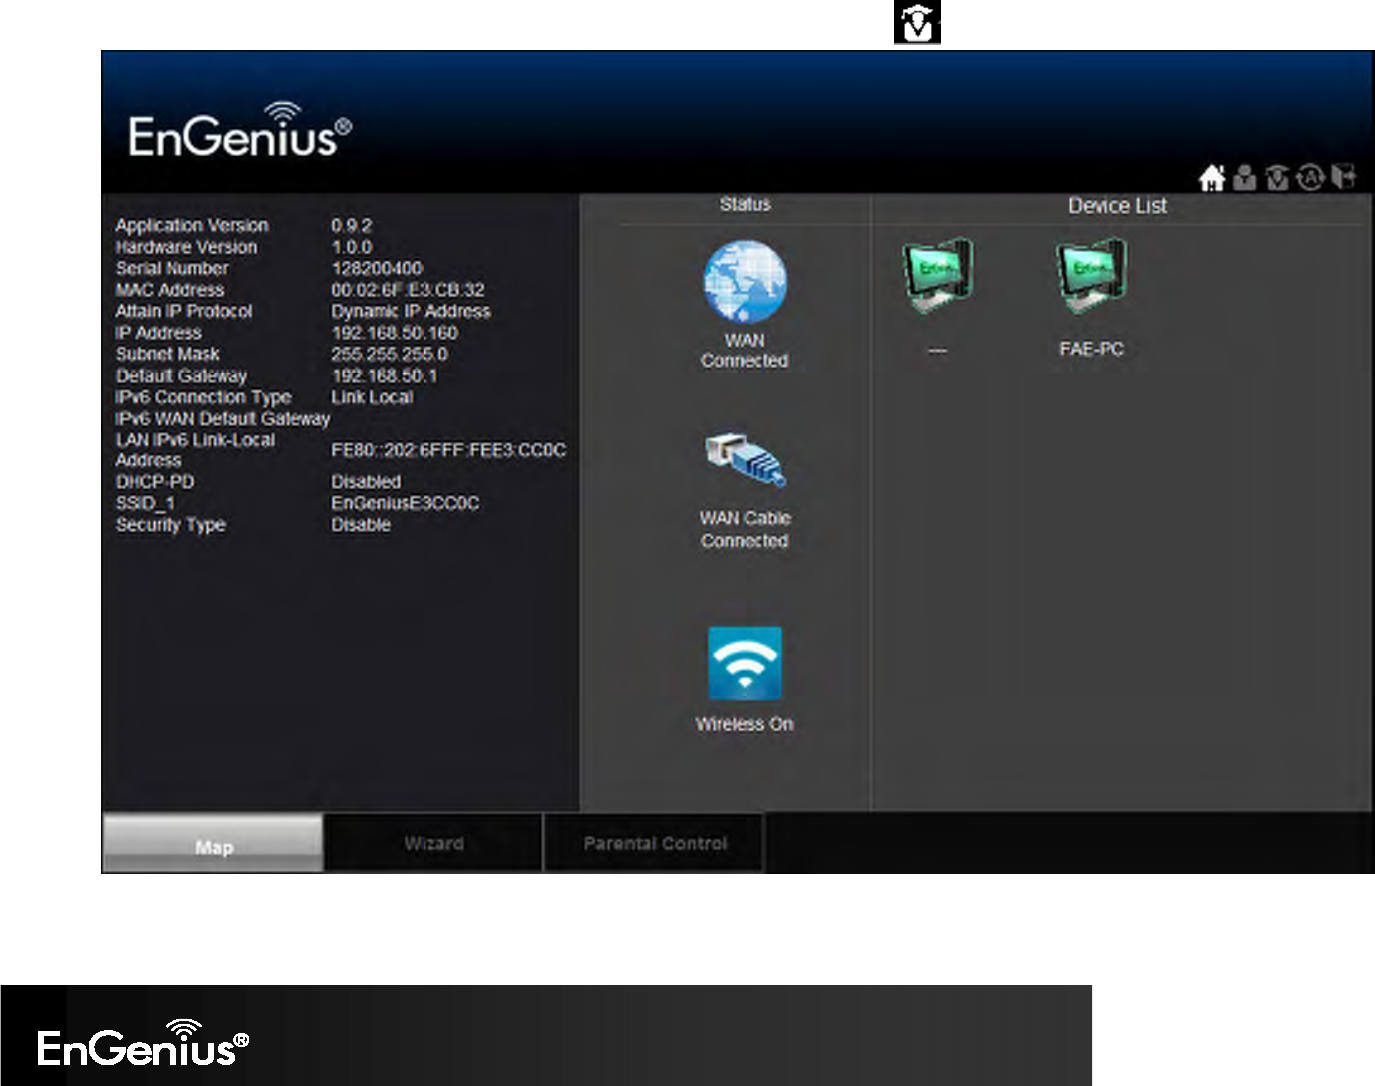Click the serial number value 128200400
Screen dimensions: 1375x1086
377,268
